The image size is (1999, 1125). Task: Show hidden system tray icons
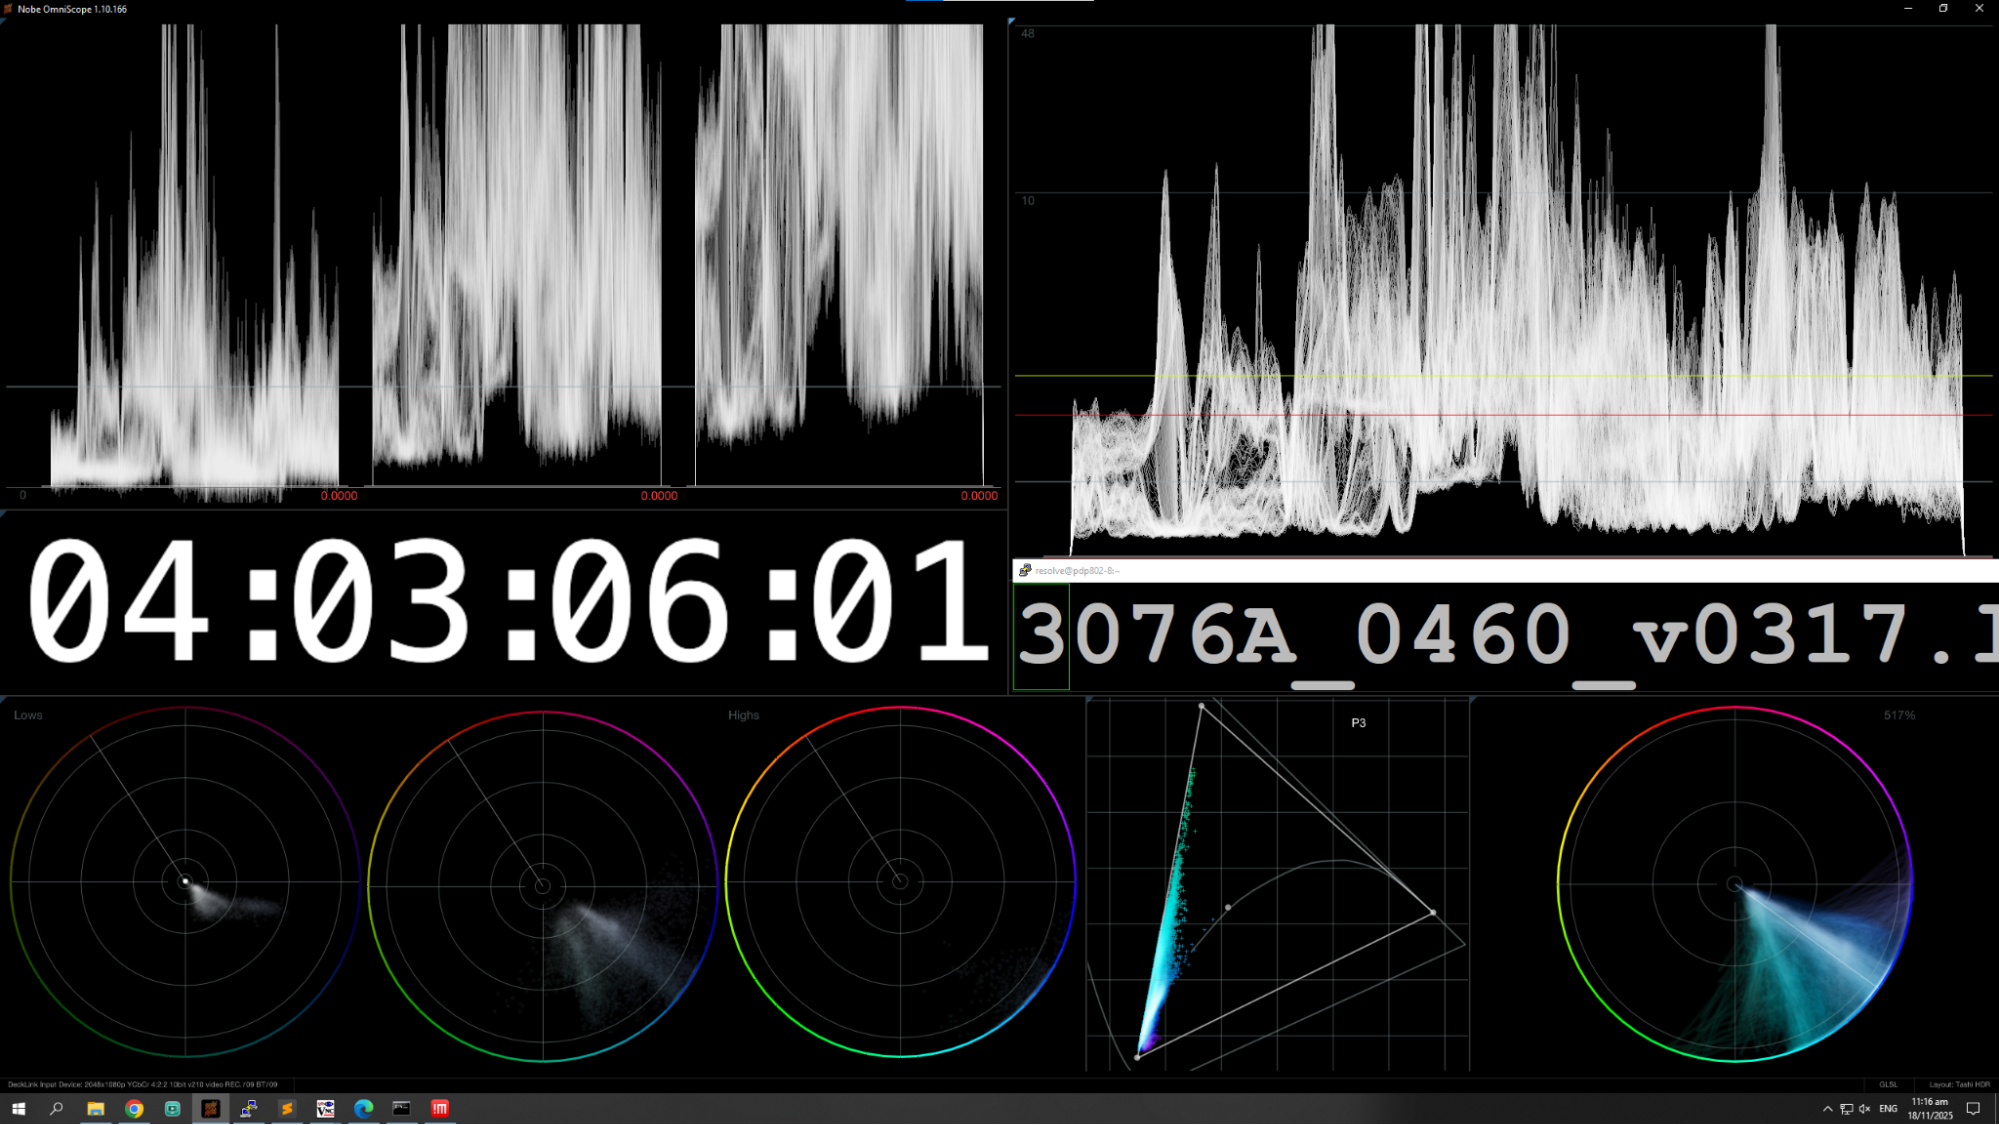pyautogui.click(x=1827, y=1109)
